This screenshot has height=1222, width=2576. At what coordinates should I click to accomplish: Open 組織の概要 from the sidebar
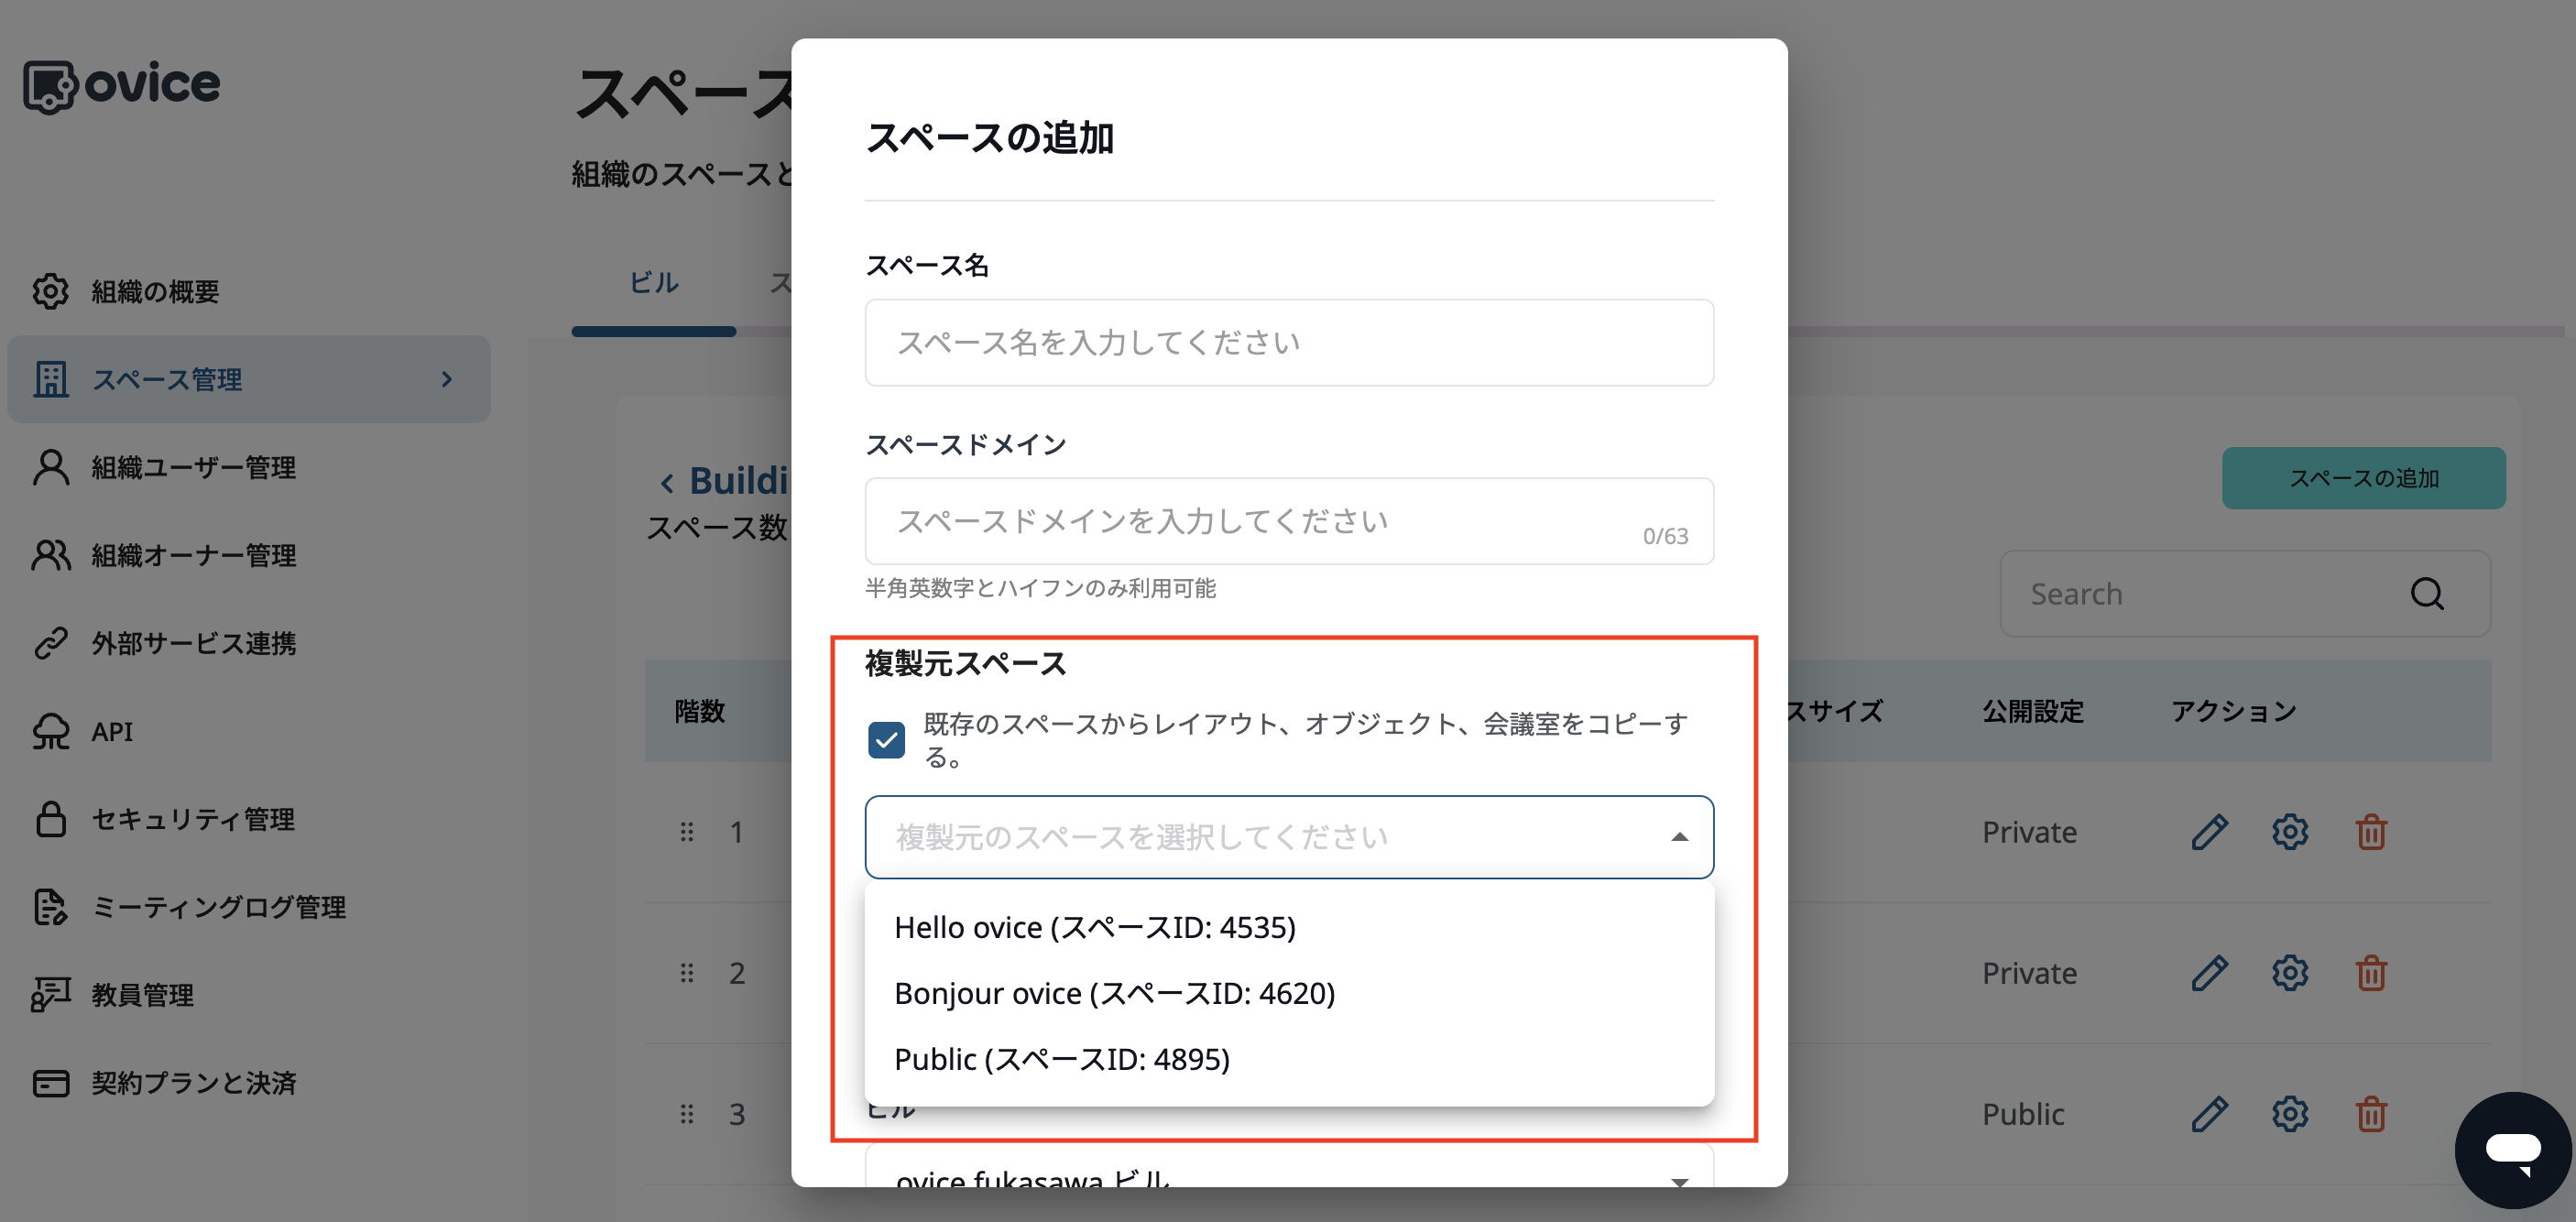[x=155, y=291]
